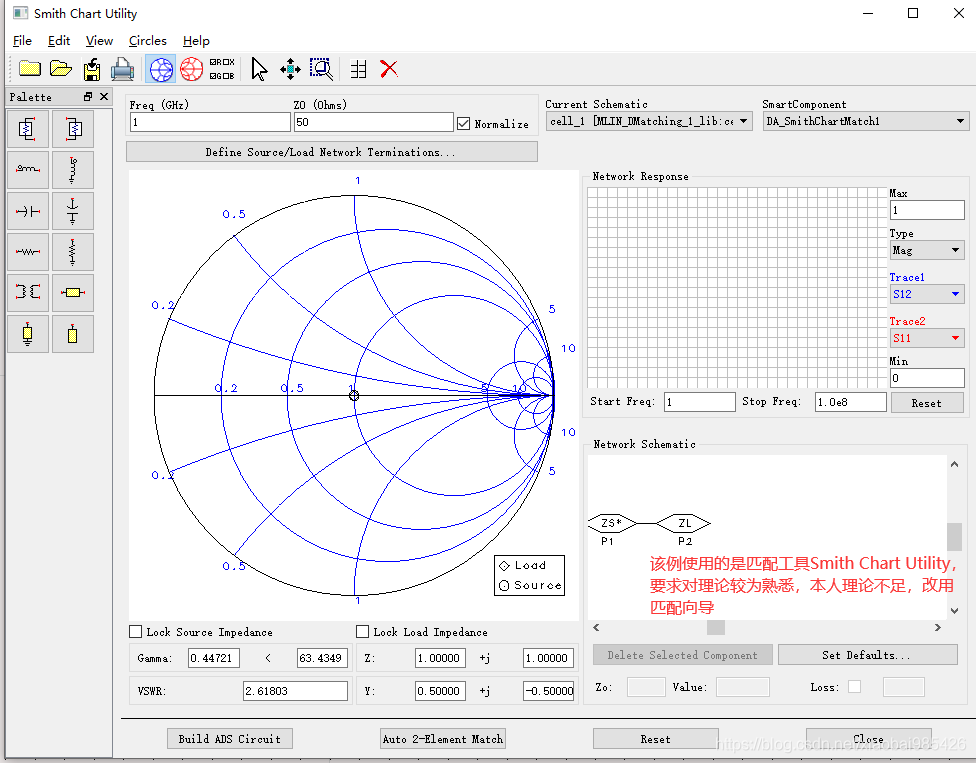Enable Lock Source Impedance
Screen dimensions: 976x763
coord(135,631)
